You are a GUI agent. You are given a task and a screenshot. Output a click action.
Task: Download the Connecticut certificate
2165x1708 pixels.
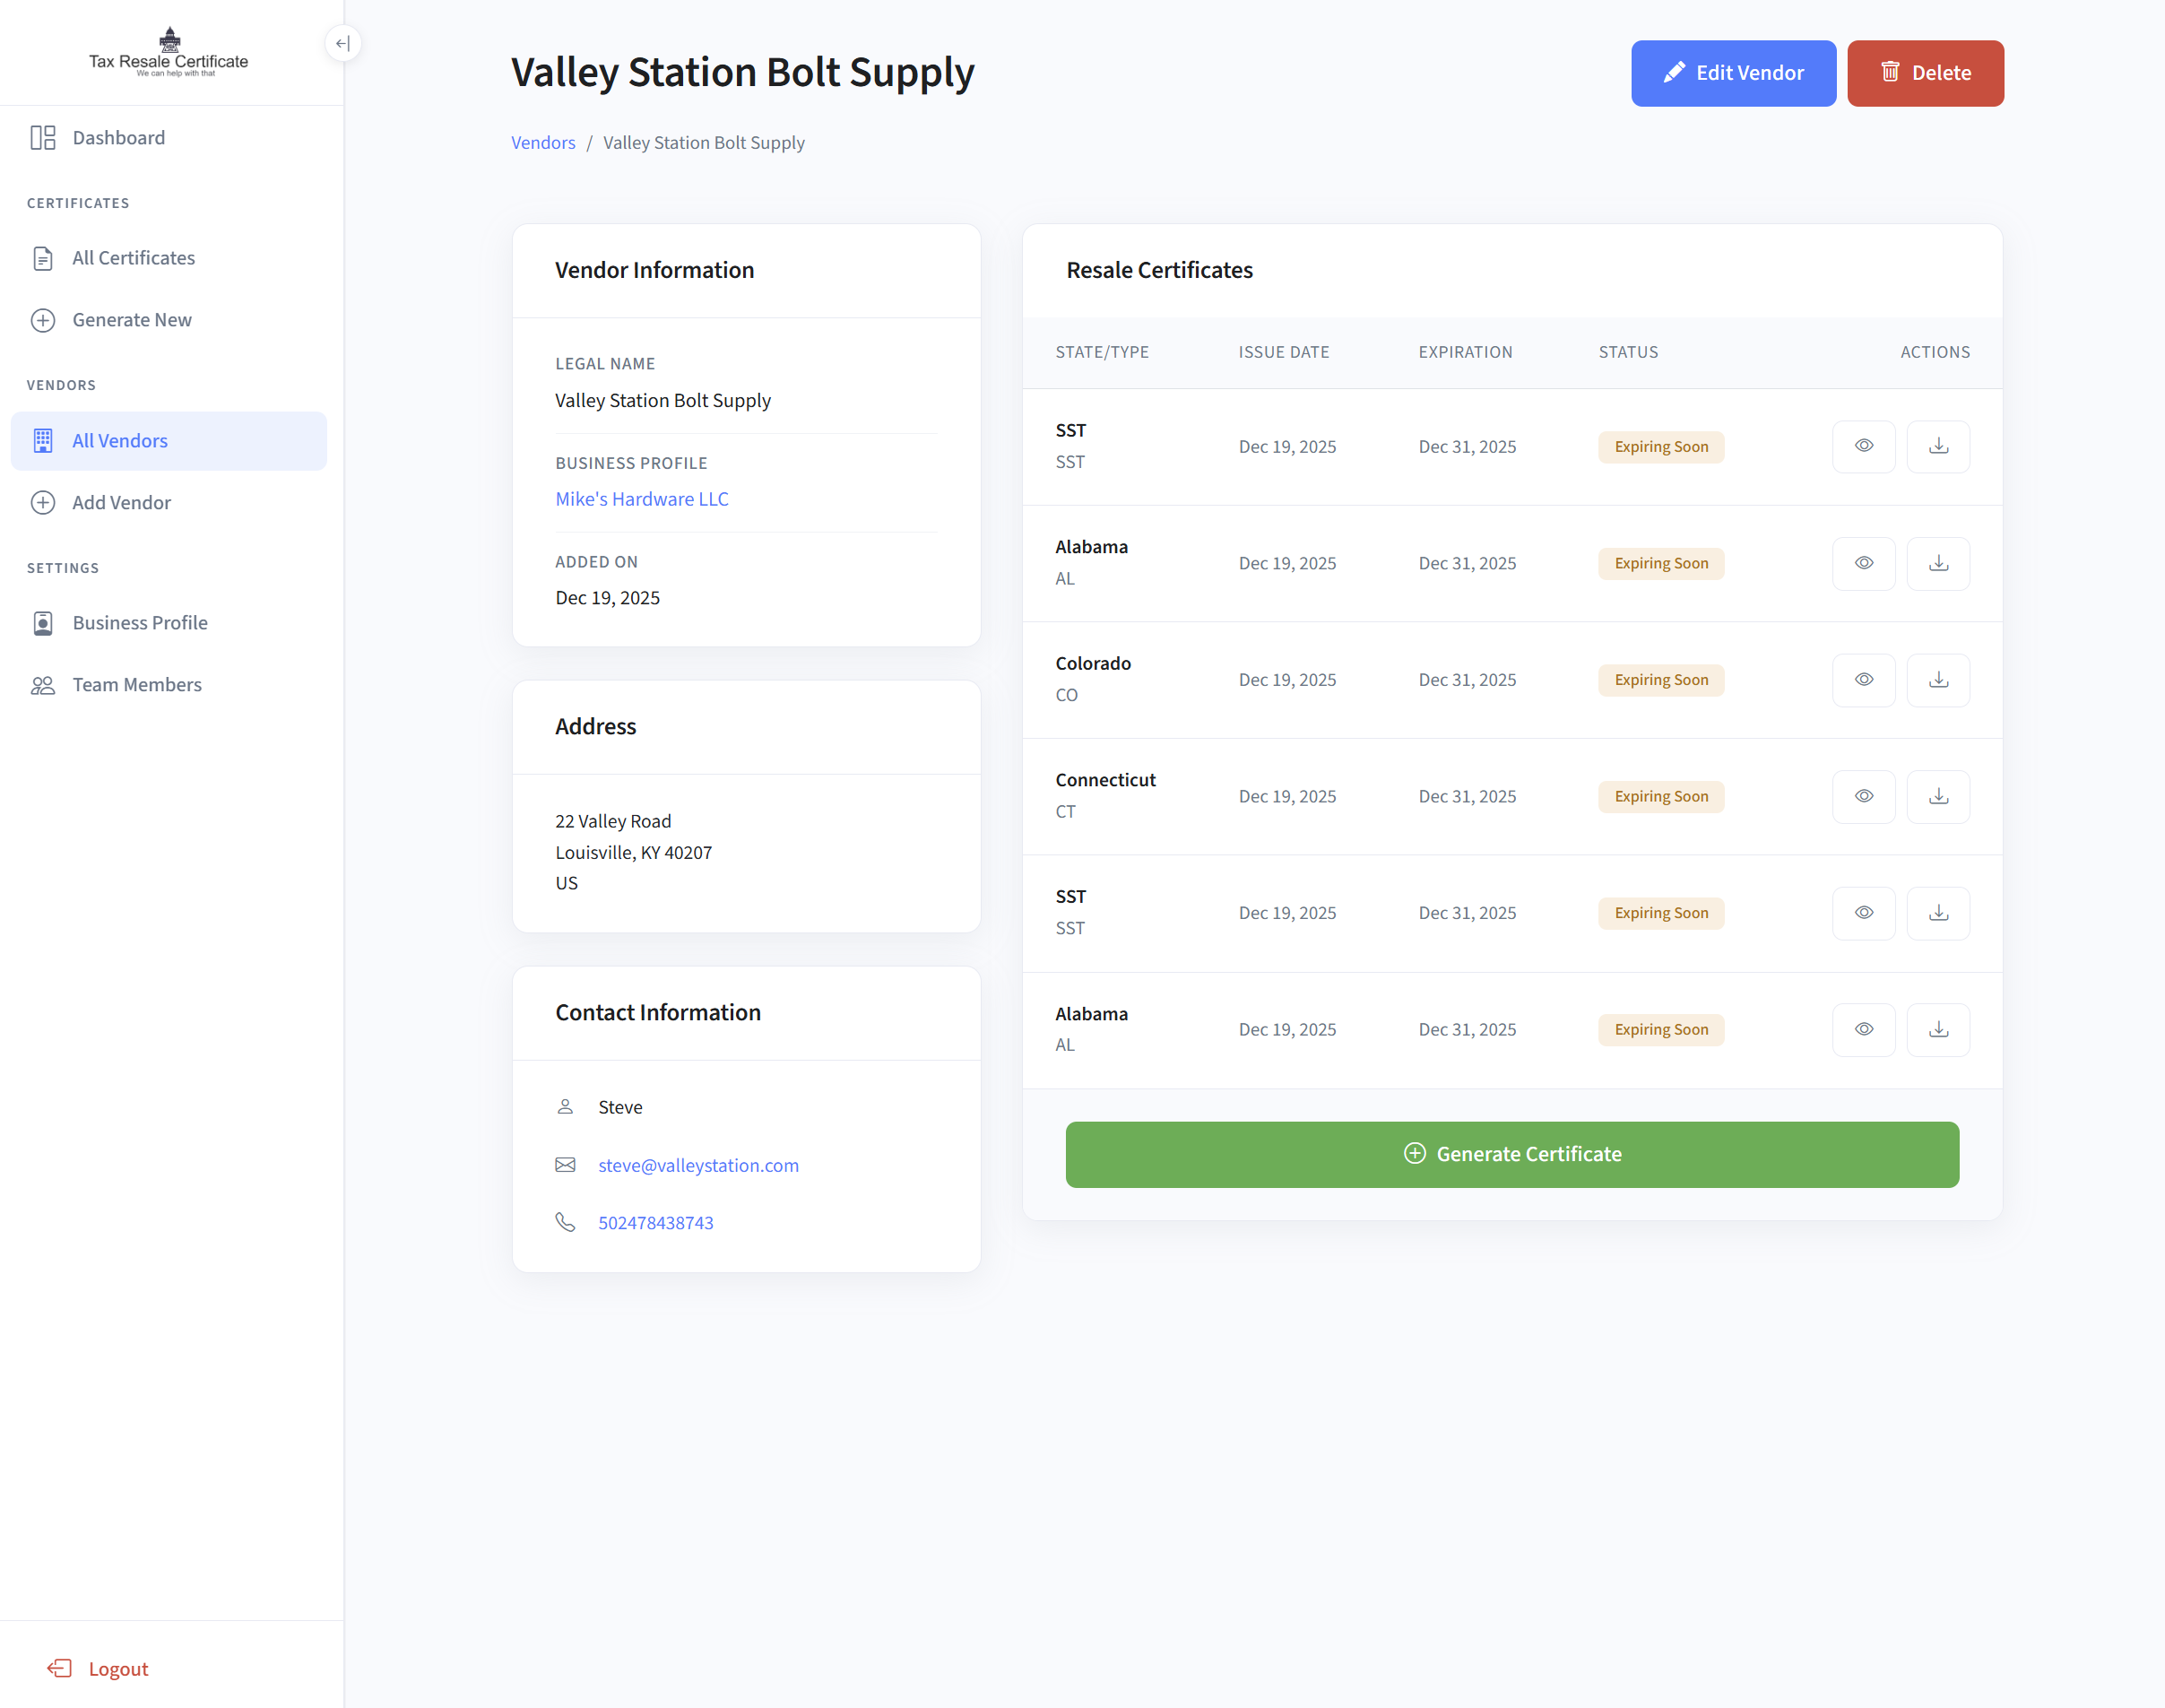(1938, 796)
